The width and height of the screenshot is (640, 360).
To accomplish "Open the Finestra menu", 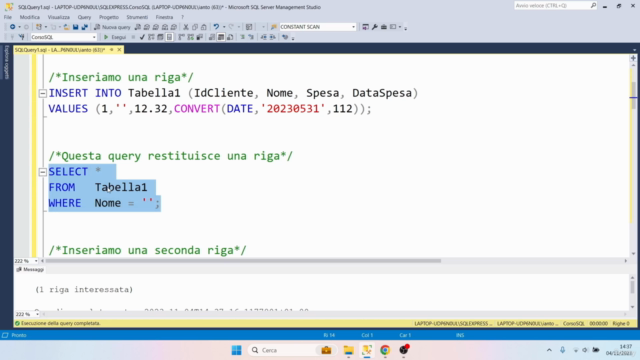I will (164, 17).
